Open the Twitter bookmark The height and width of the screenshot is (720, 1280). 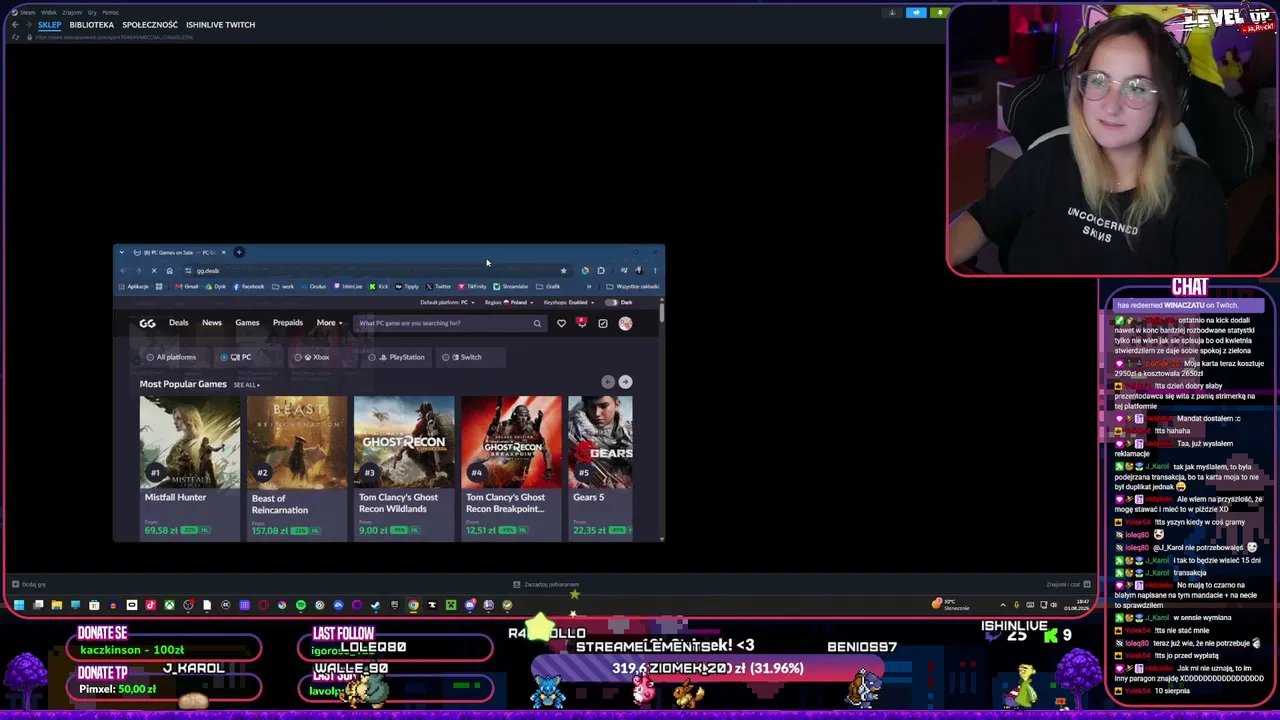click(x=438, y=287)
